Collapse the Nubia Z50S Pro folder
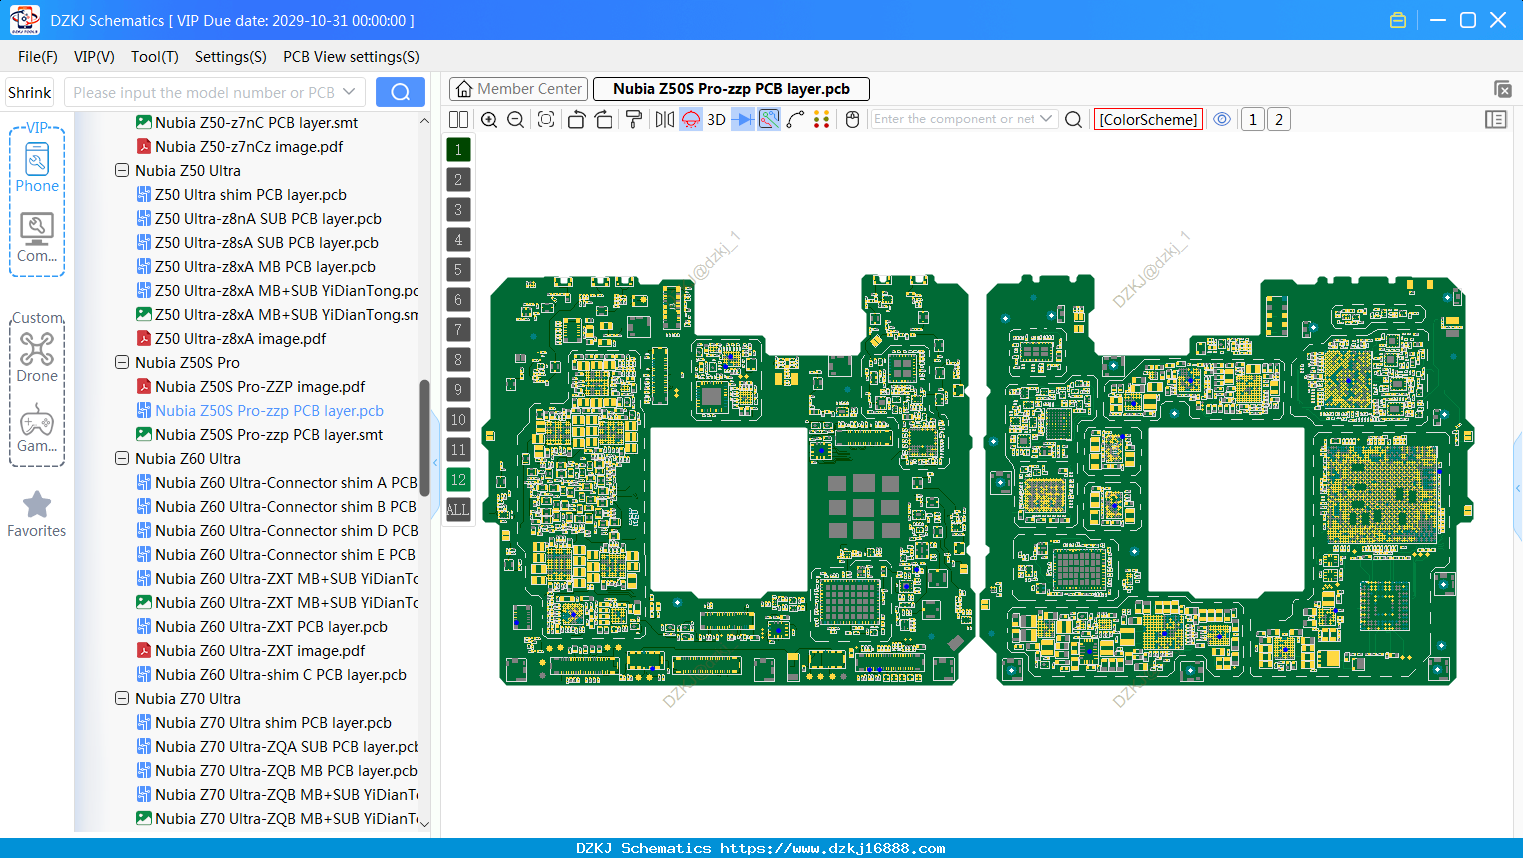 (x=122, y=363)
